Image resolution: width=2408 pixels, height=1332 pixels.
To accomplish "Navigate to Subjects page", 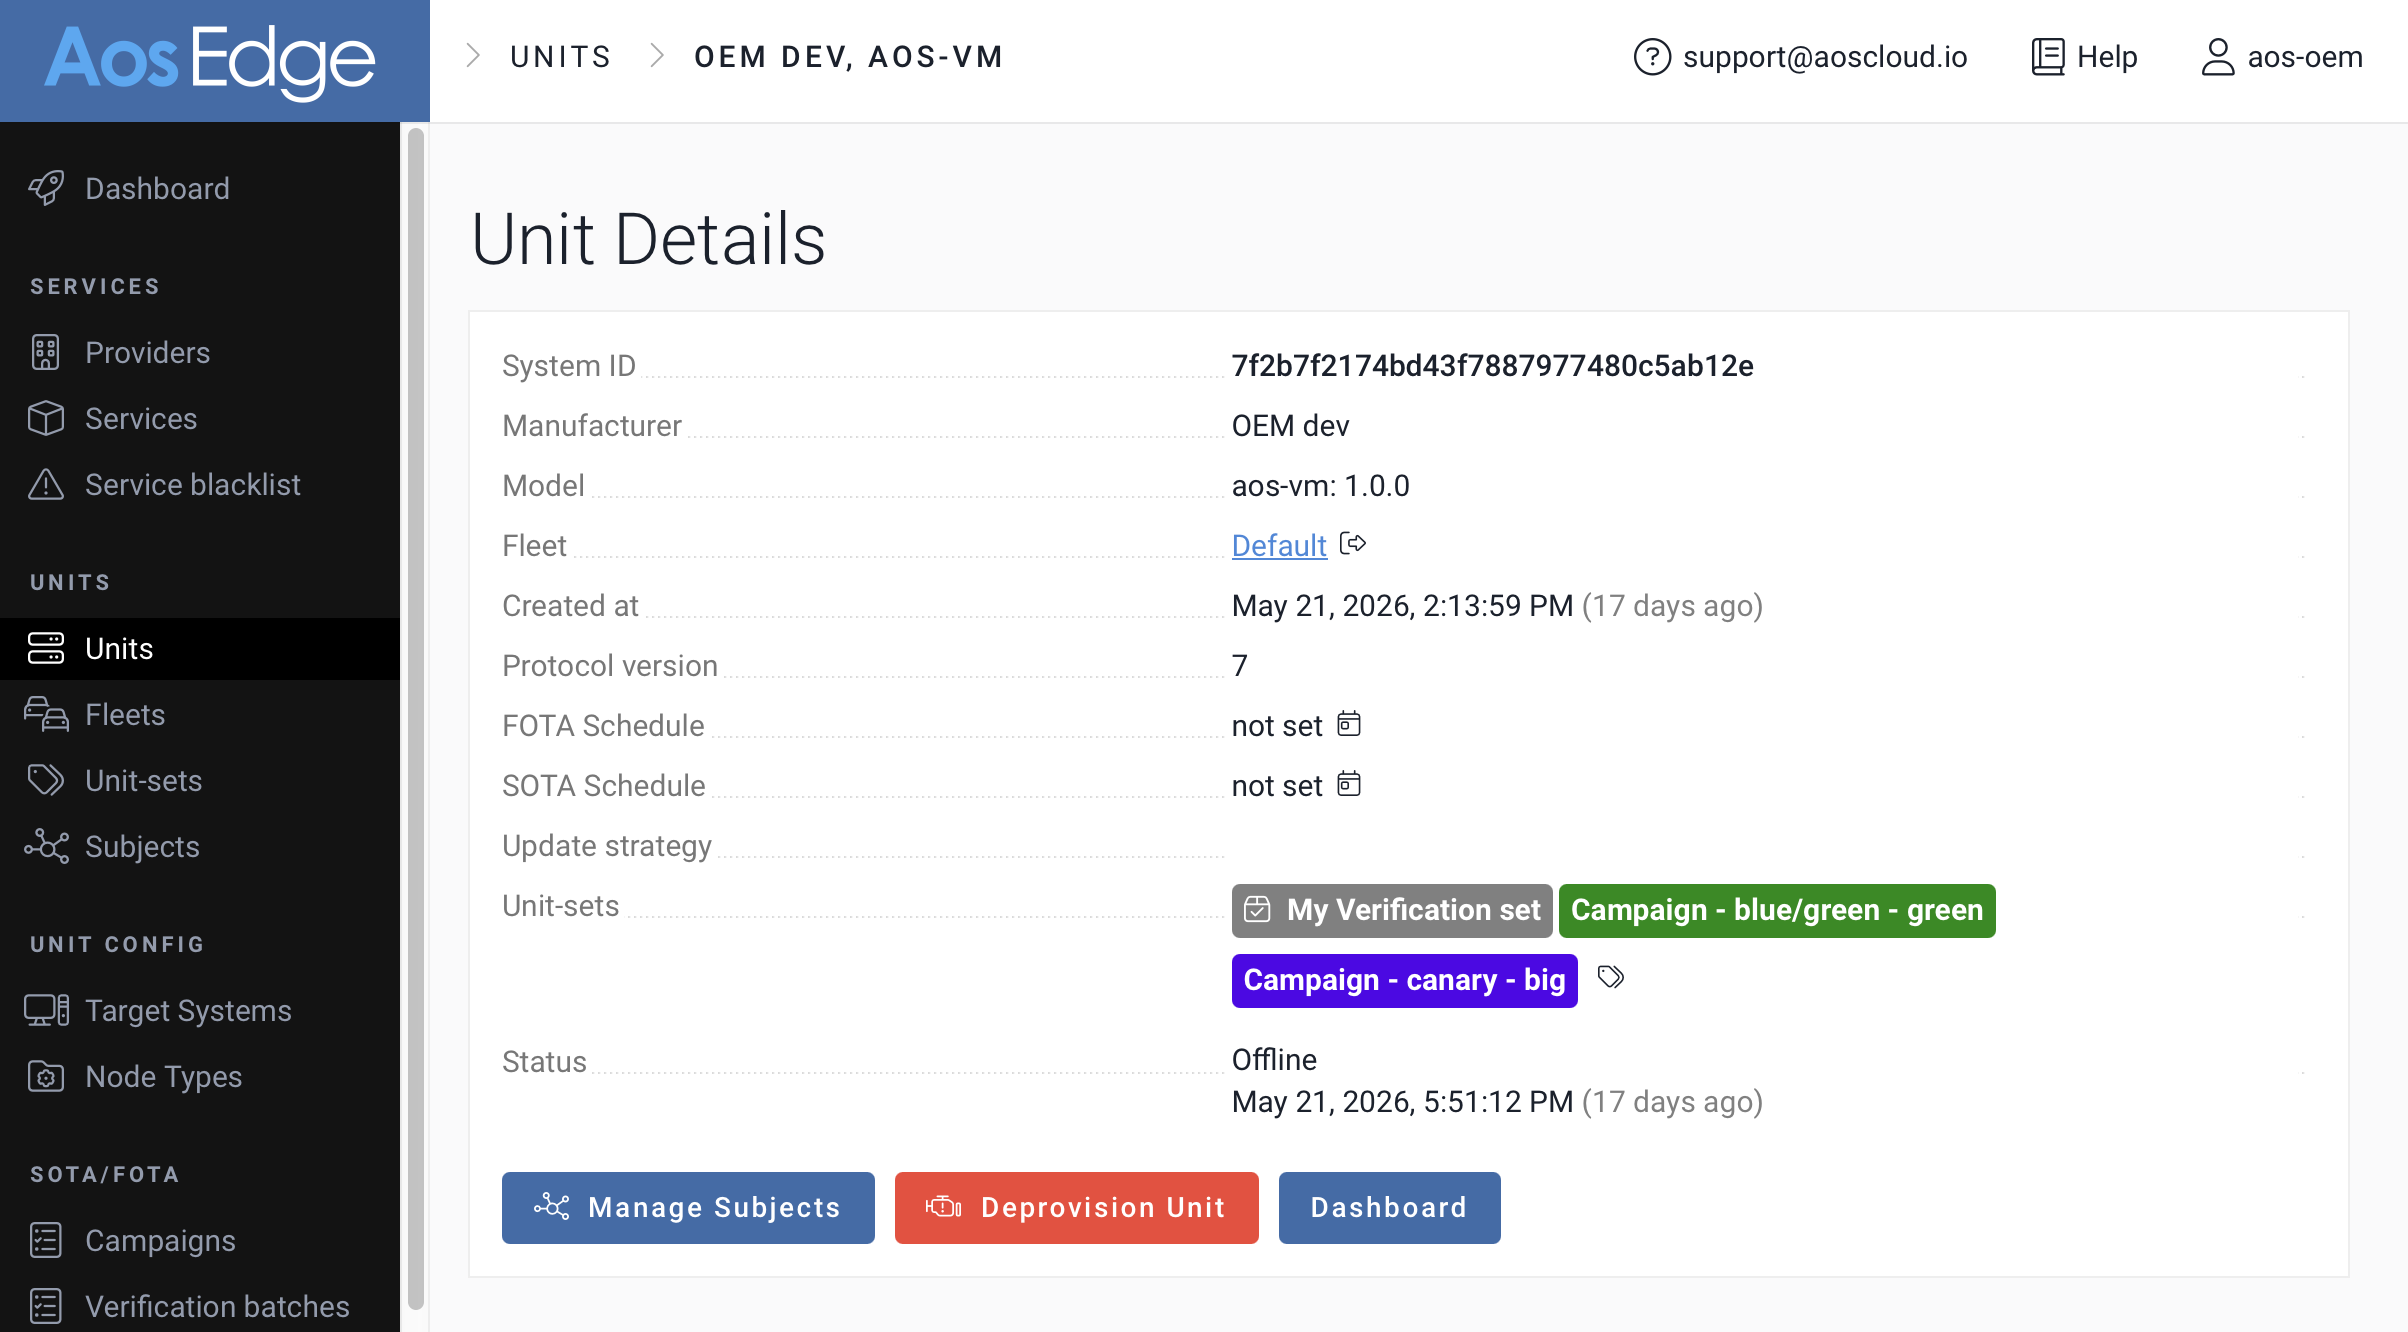I will pyautogui.click(x=142, y=846).
